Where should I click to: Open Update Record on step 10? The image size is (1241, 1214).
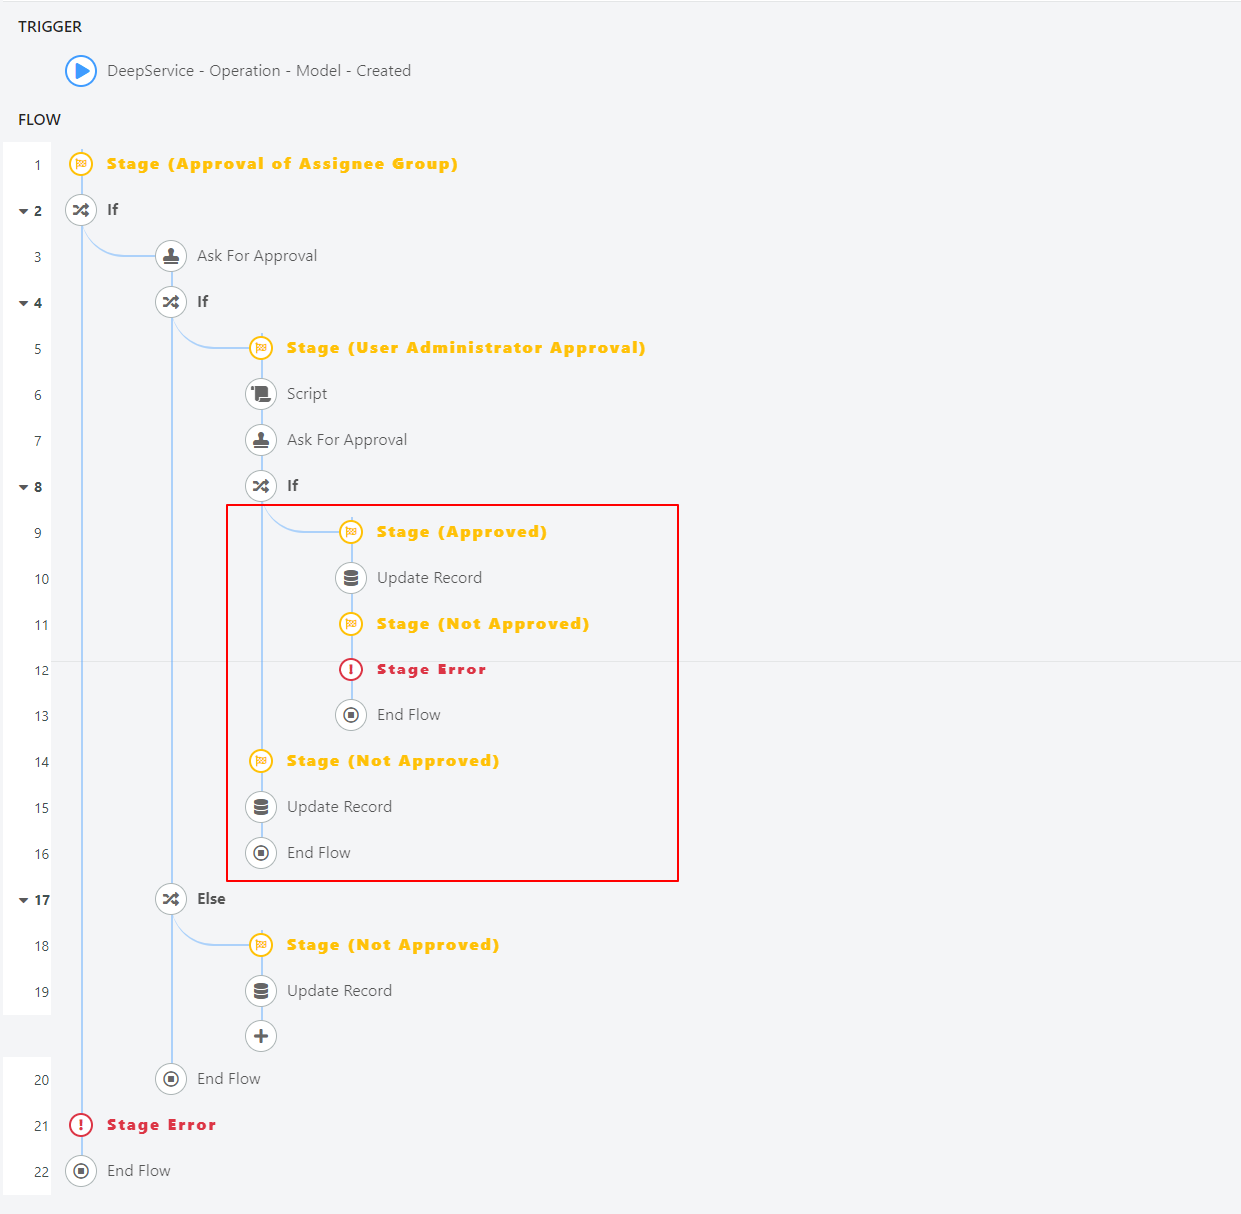[429, 578]
